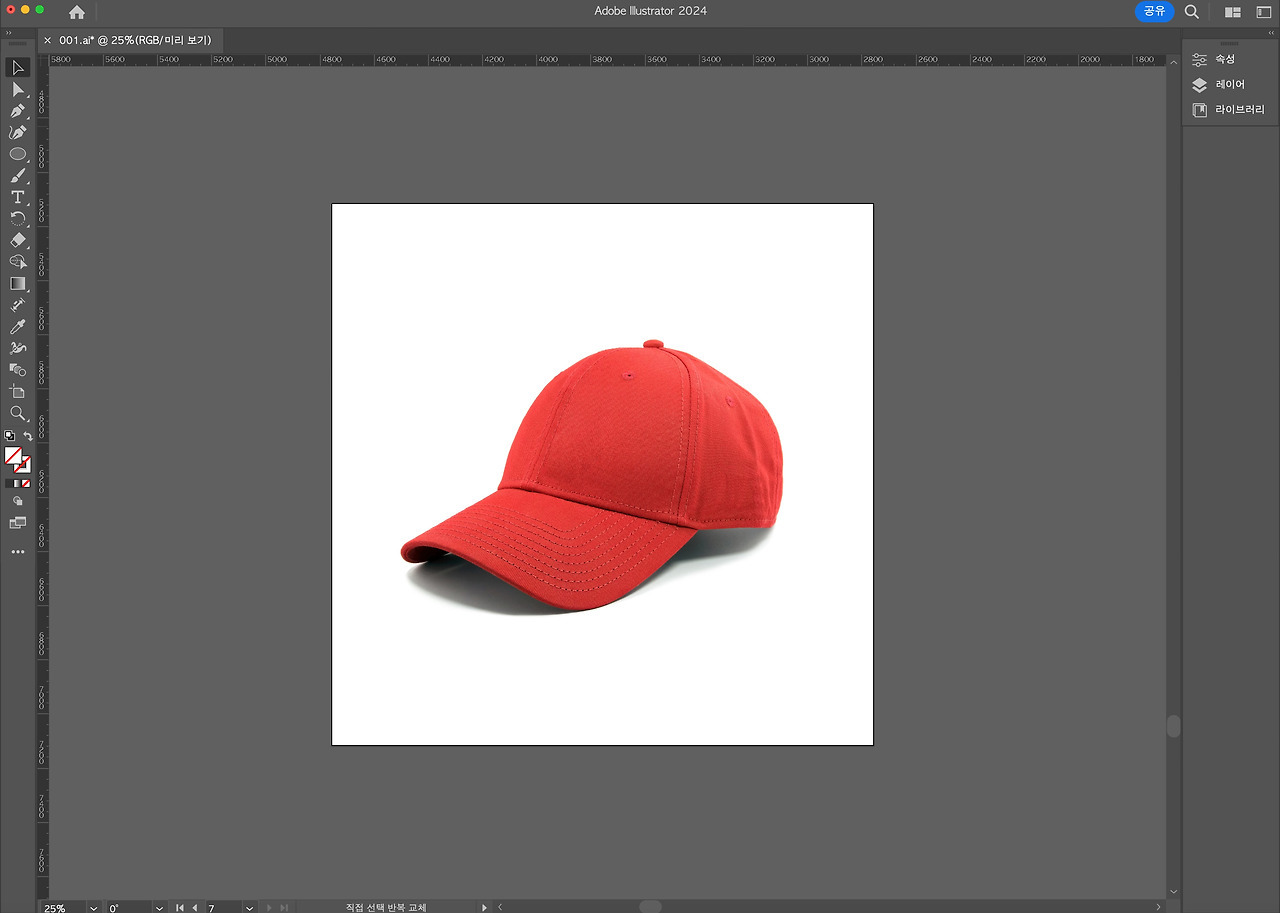This screenshot has height=913, width=1280.
Task: Select the Measure tool below the Gradient tool
Action: (x=18, y=305)
